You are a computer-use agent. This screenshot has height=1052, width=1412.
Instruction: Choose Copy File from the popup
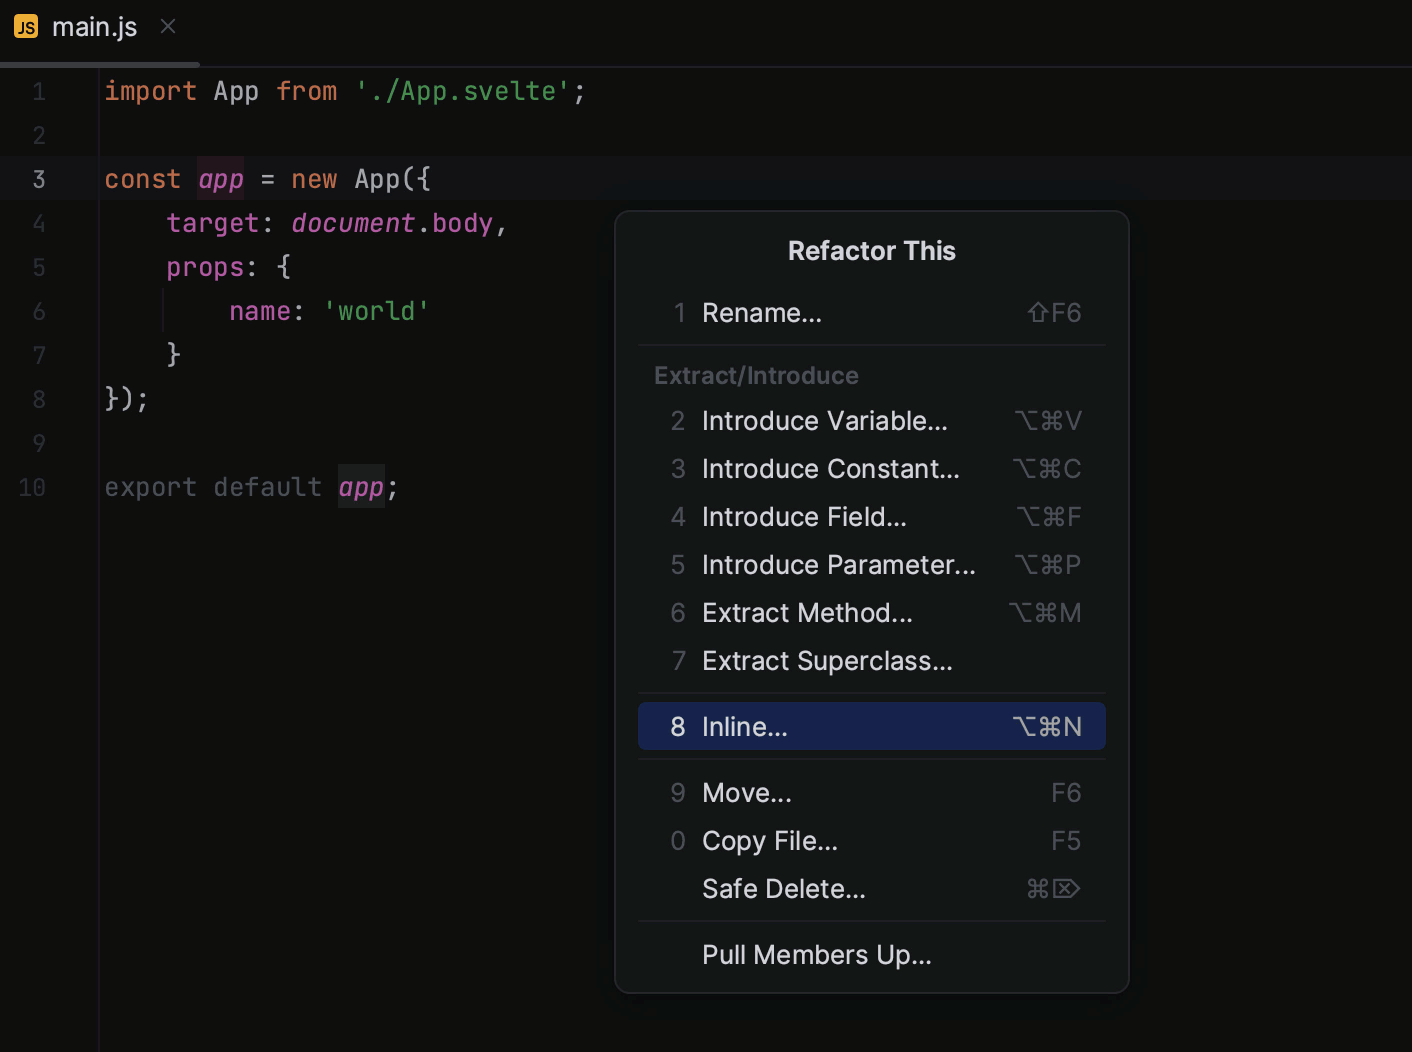[x=769, y=840]
